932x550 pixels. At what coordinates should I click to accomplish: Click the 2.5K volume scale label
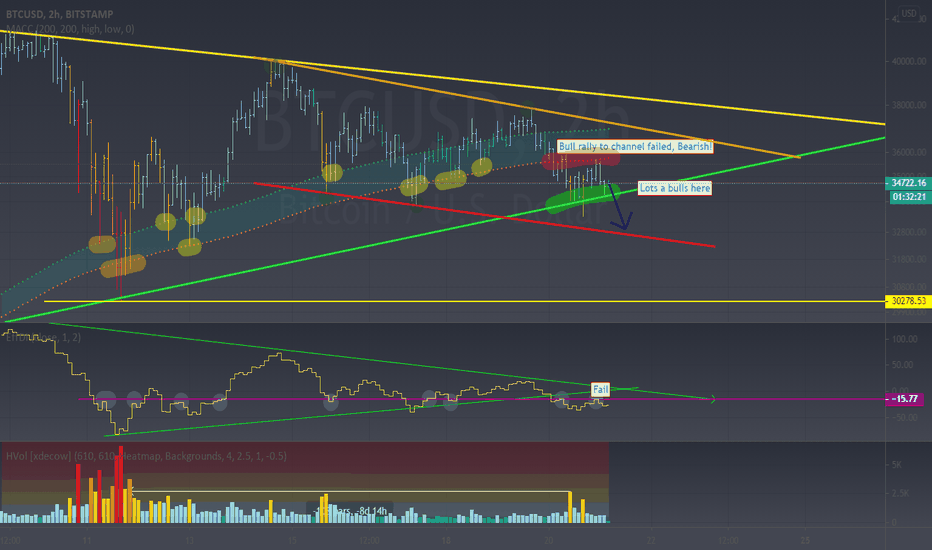(900, 493)
